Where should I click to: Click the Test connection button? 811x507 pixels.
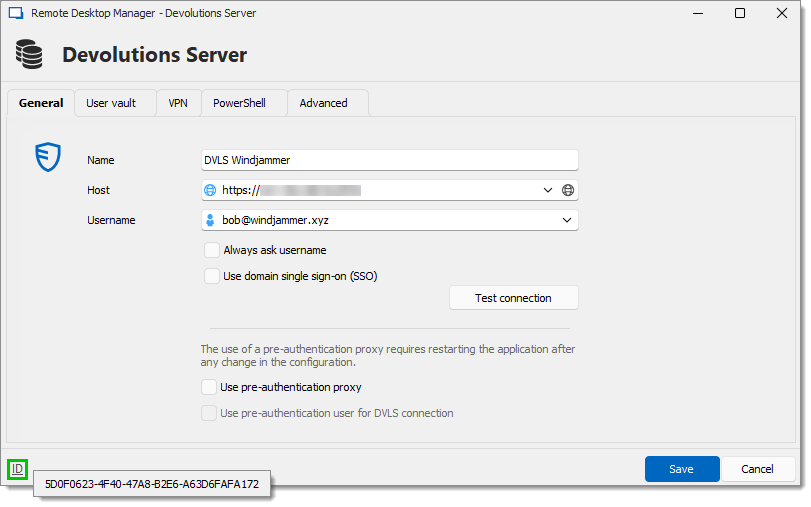coord(514,298)
